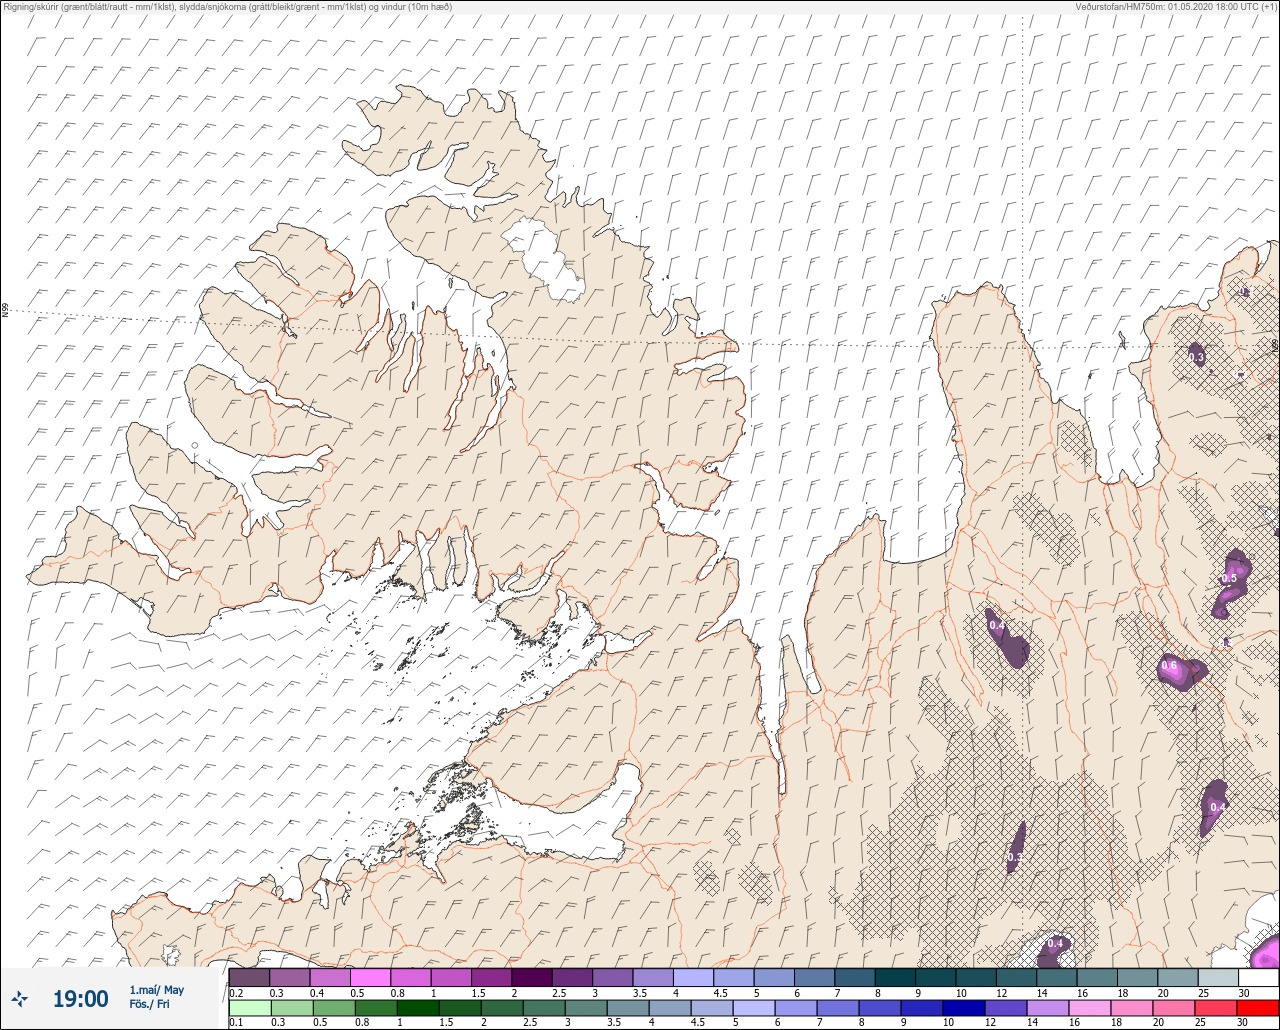Select the 25 red-pink swatch in lower row
Screen dimensions: 1280x1030
pos(1218,1008)
